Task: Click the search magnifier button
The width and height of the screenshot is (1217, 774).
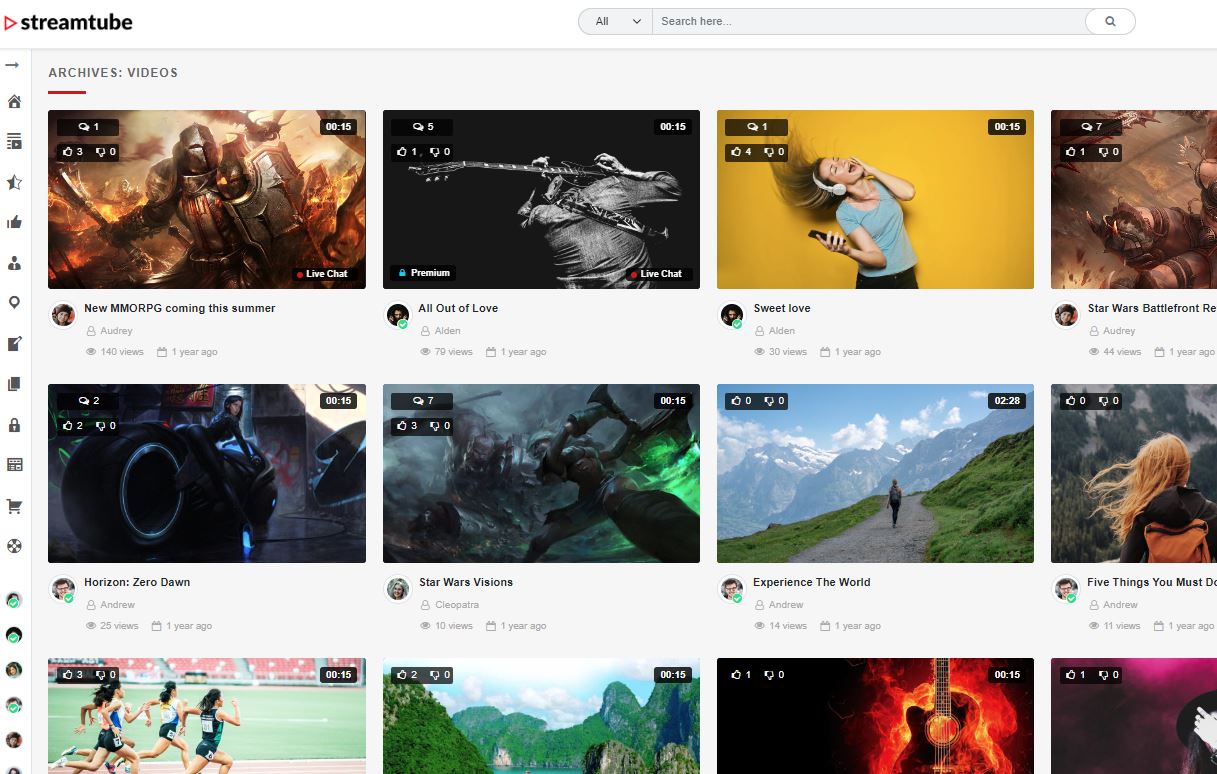Action: pos(1110,21)
